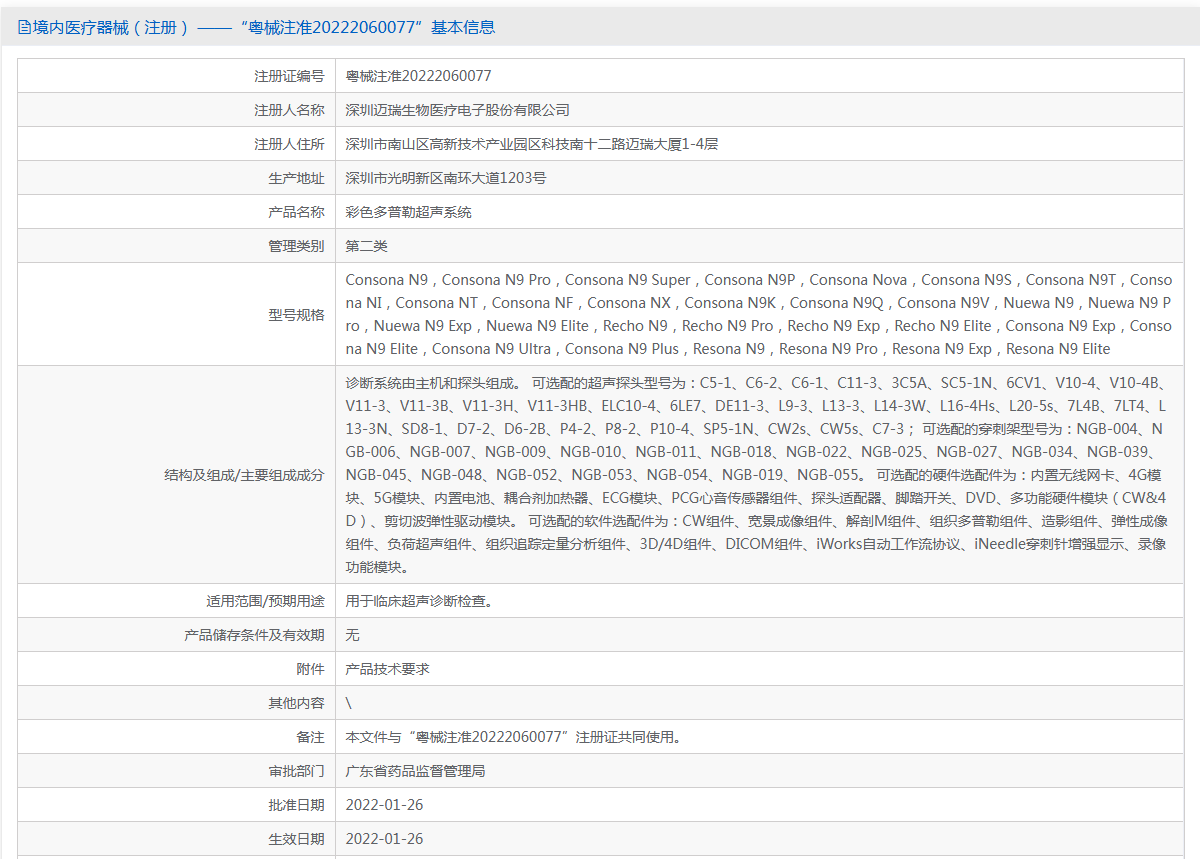
Task: Select intended use text 用于临床超声诊断检查。
Action: point(419,601)
